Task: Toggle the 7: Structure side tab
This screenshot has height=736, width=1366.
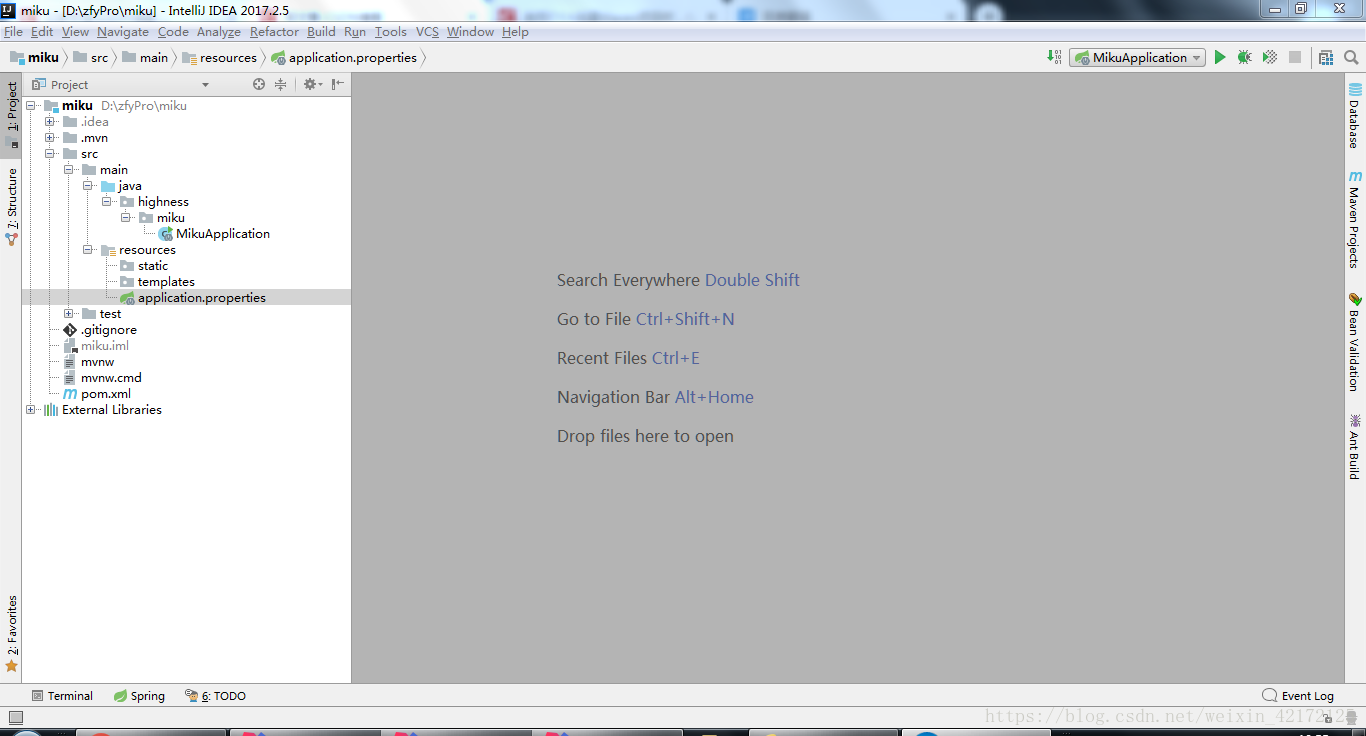Action: [12, 207]
